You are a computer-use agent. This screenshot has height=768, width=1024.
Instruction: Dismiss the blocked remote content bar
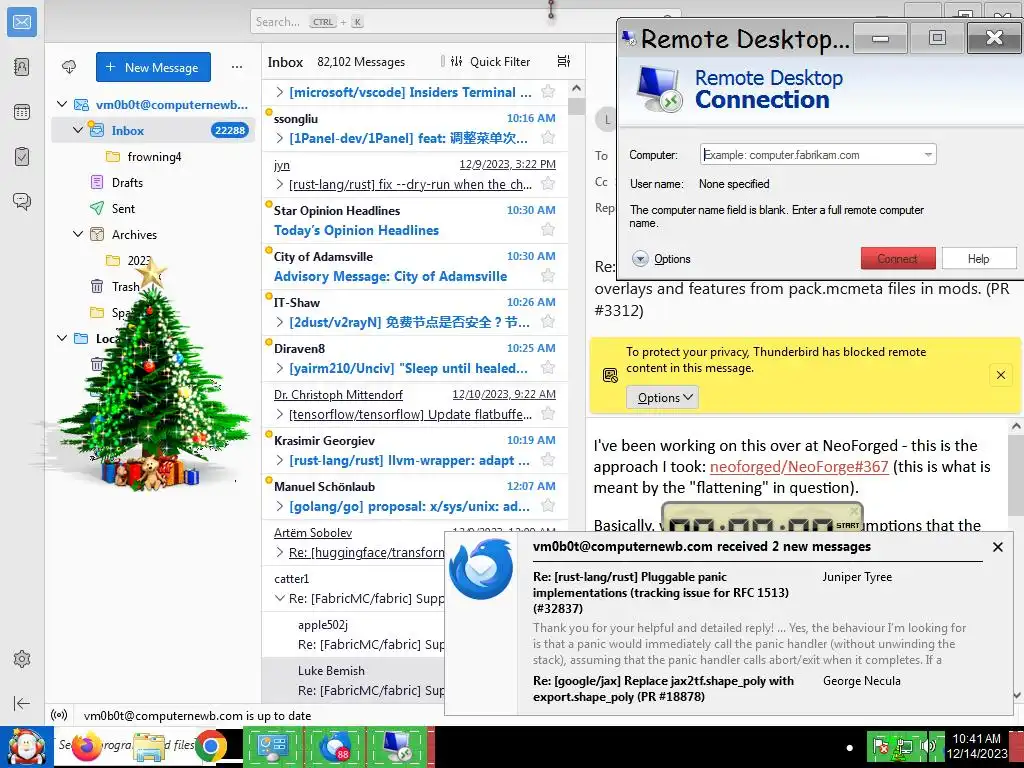pos(1000,375)
